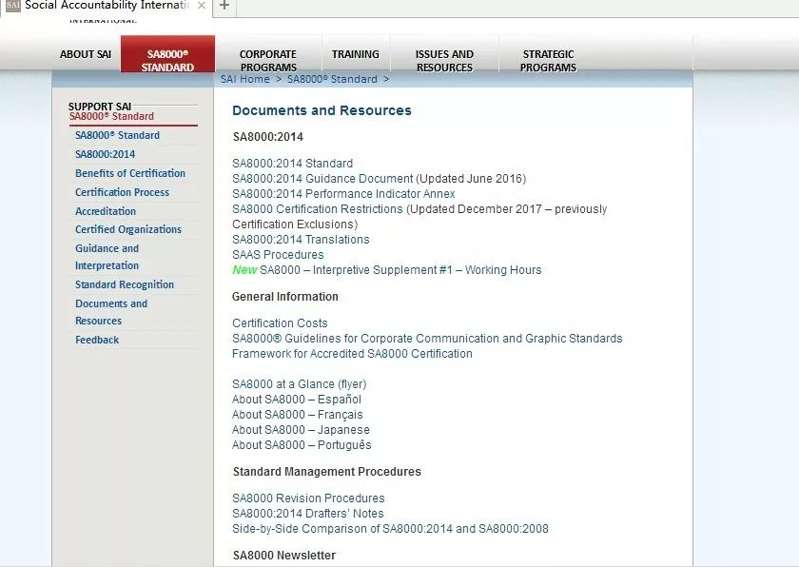Click the SAI Home breadcrumb link

245,79
